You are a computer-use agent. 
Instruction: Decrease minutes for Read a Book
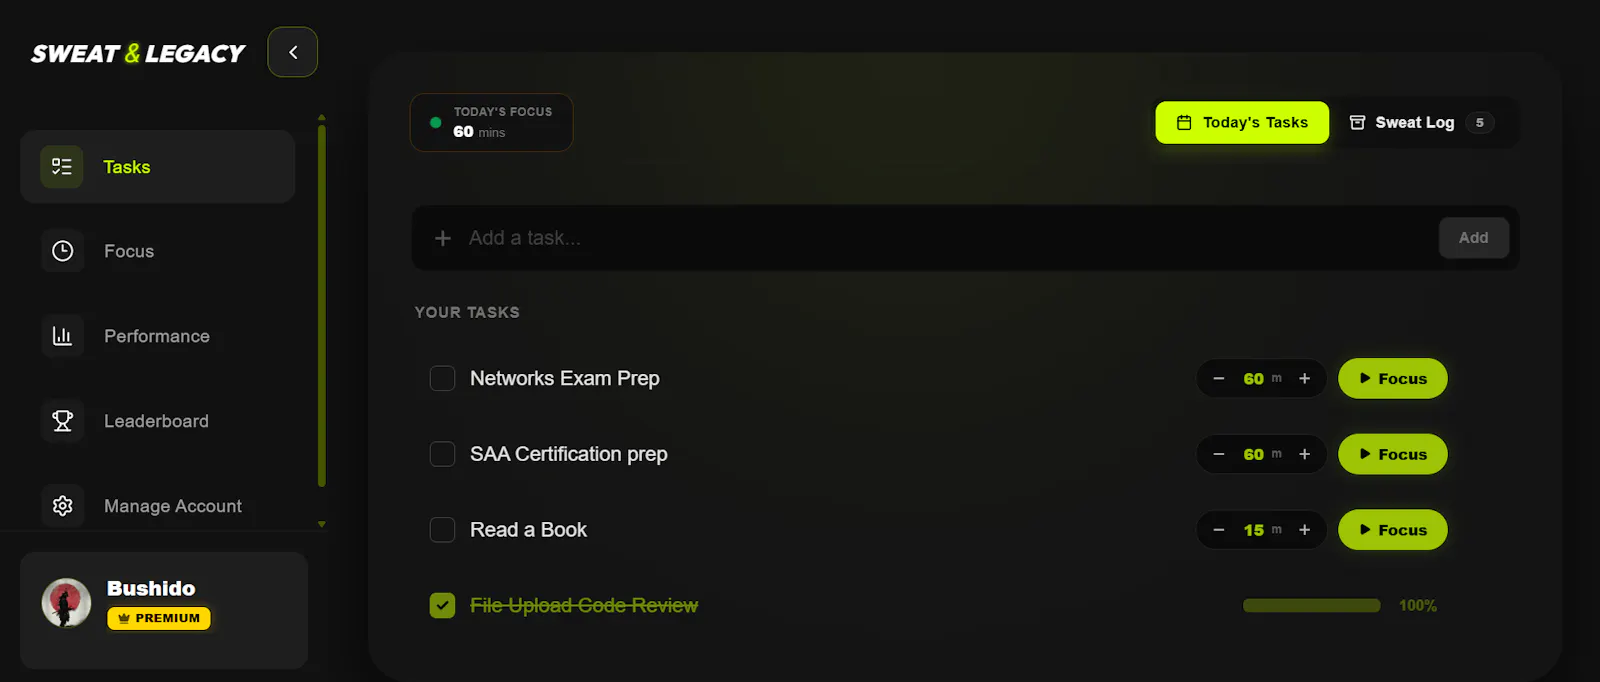(x=1218, y=530)
